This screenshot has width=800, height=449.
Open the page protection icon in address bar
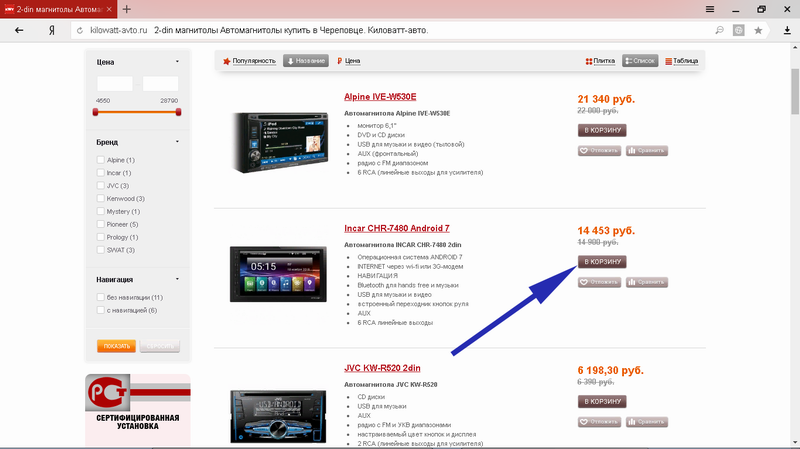(x=738, y=30)
